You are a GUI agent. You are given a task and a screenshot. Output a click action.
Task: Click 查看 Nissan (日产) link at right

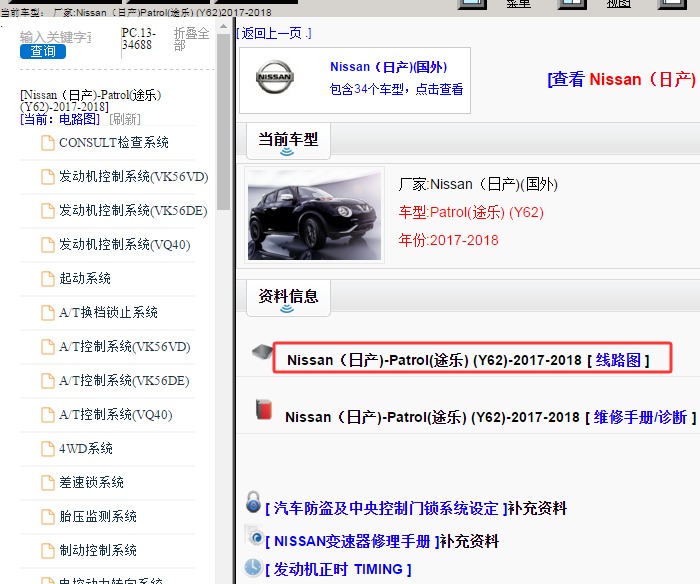click(x=623, y=79)
